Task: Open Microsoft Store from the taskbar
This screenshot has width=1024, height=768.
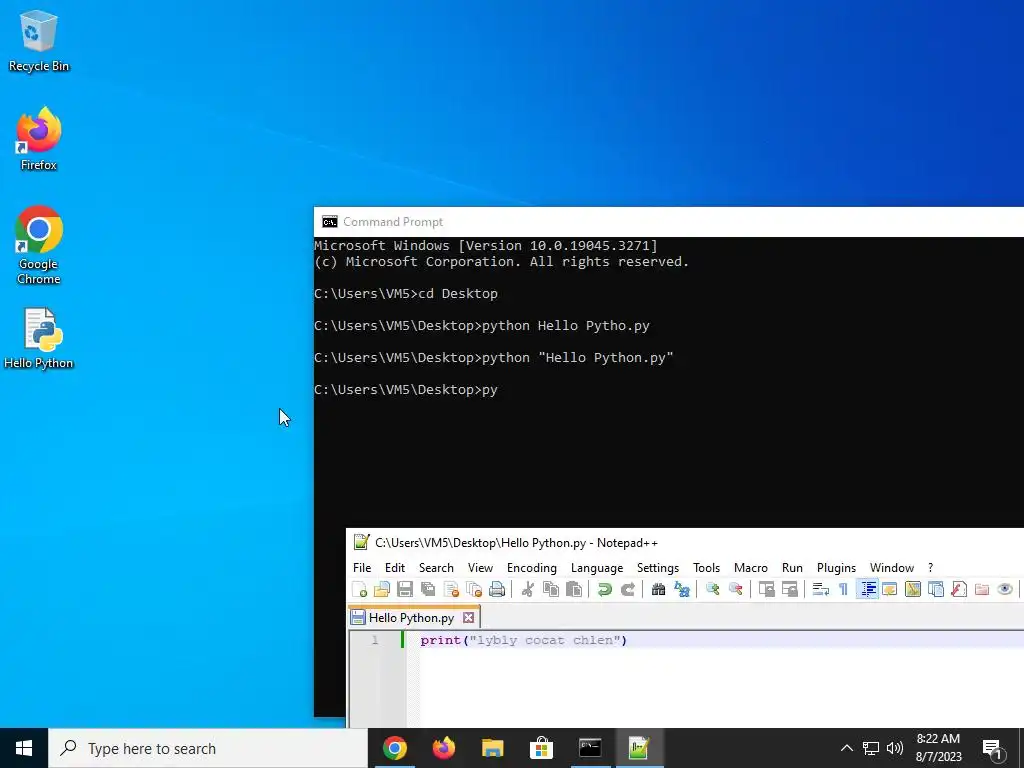Action: [541, 748]
